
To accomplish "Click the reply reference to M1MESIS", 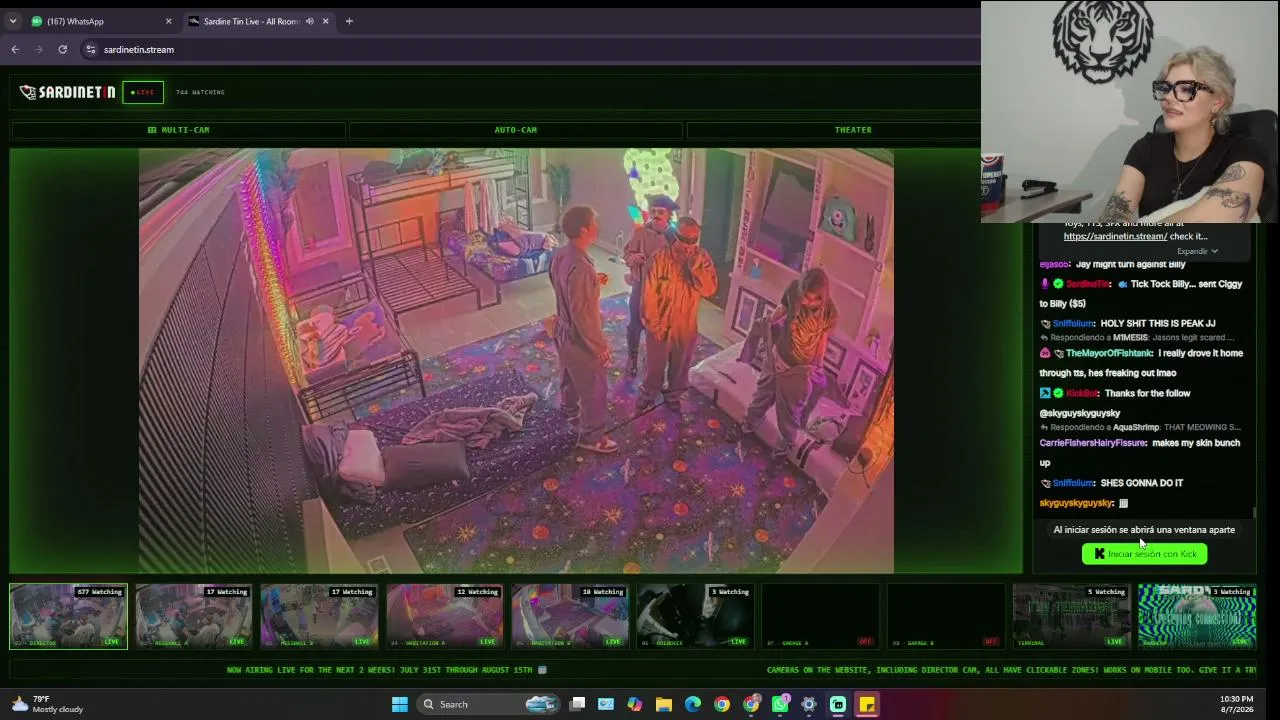I will pos(1137,338).
